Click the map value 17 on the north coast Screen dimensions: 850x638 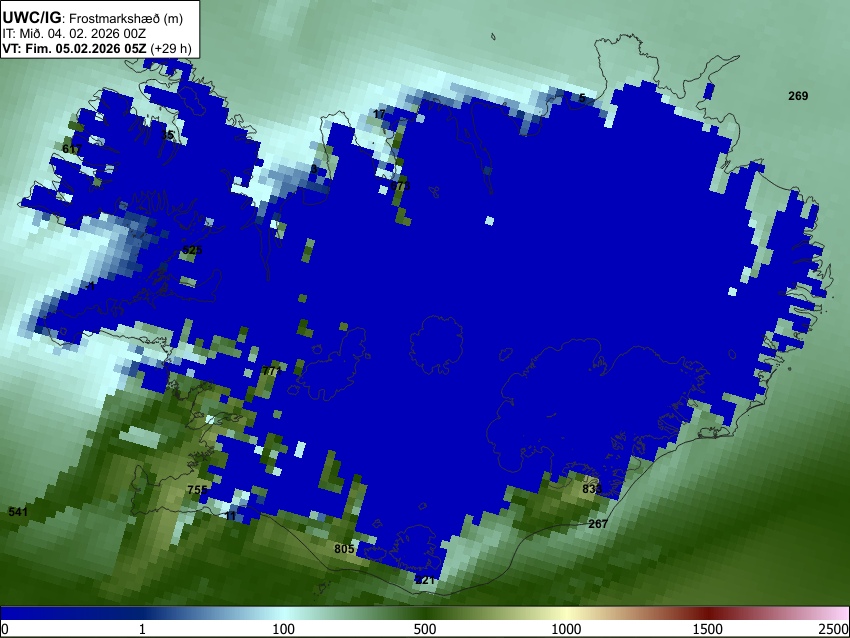coord(379,114)
